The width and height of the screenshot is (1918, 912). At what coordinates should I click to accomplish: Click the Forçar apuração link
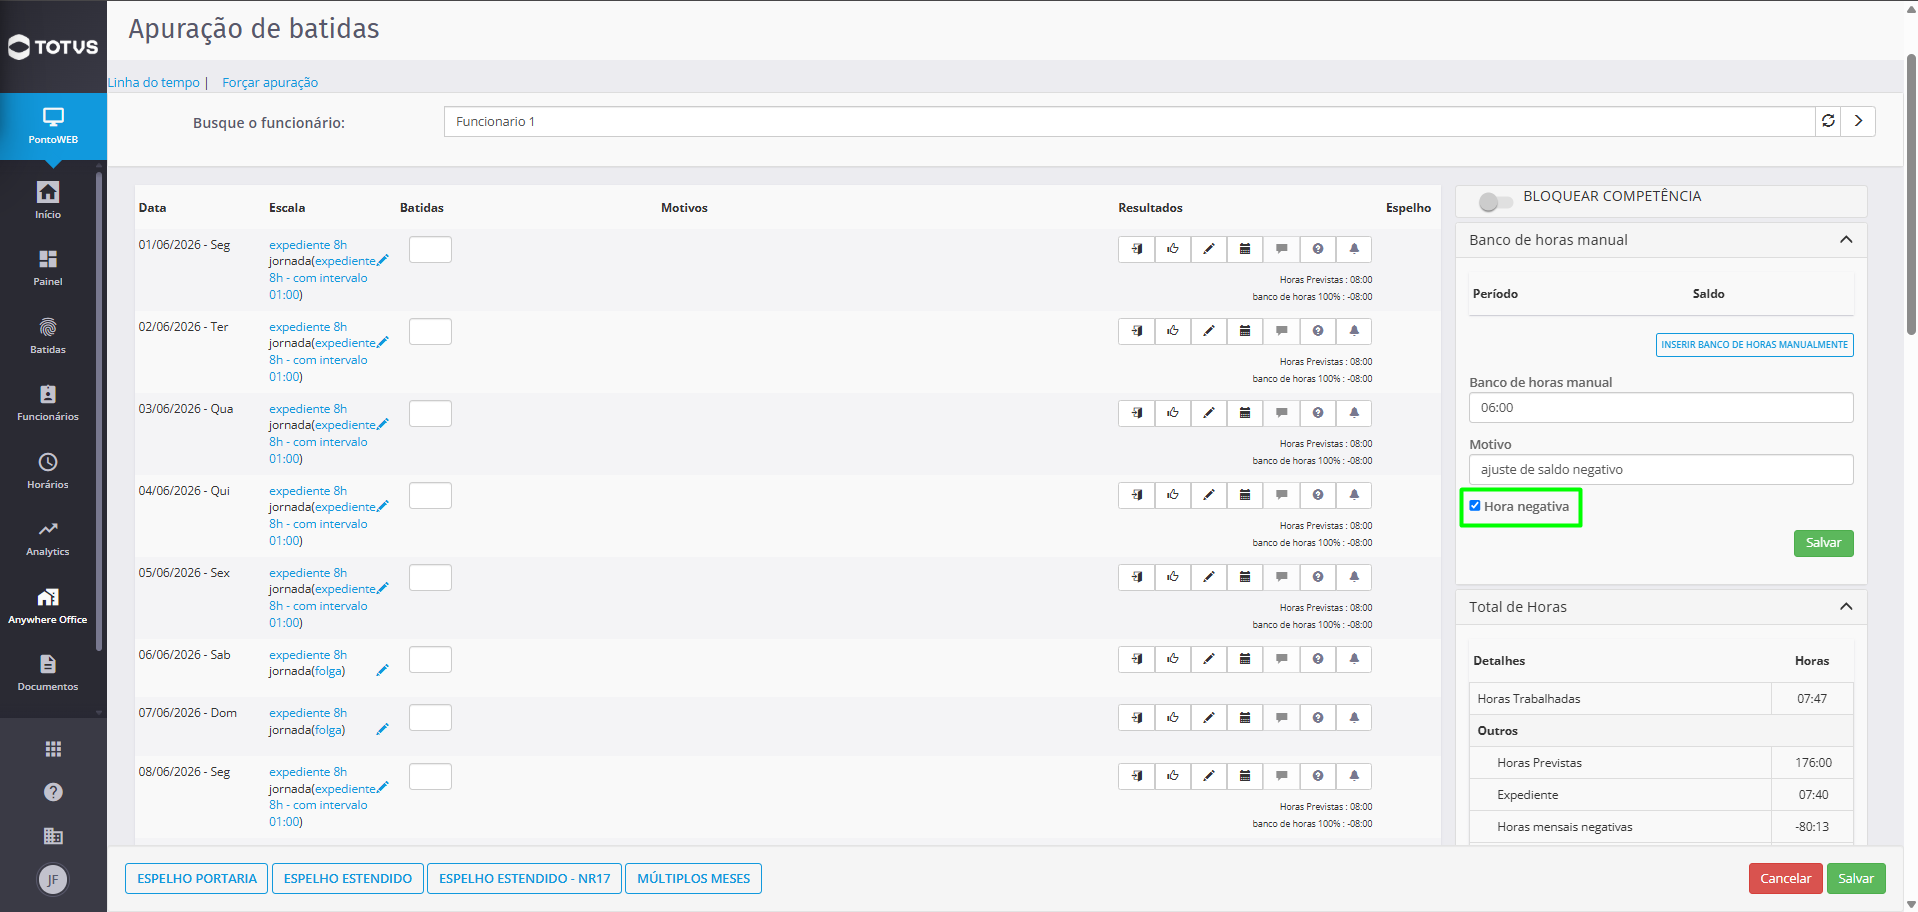pos(270,82)
